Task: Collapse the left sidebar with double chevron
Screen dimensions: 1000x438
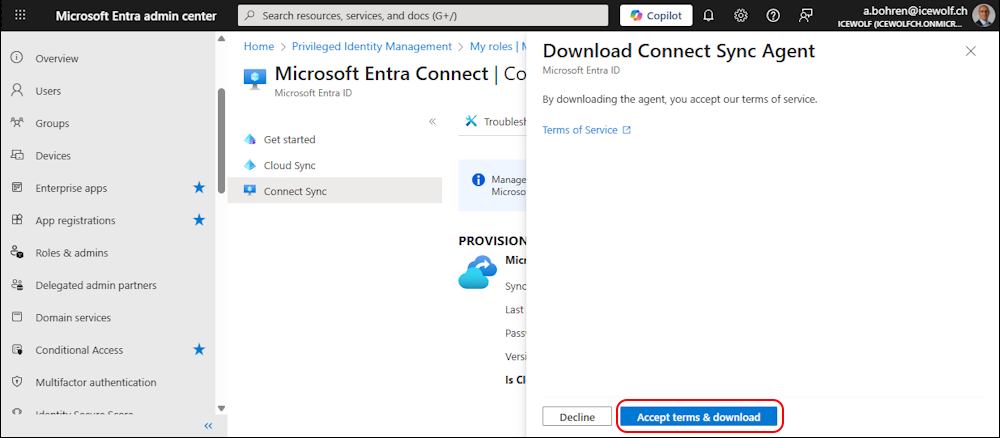Action: point(208,426)
